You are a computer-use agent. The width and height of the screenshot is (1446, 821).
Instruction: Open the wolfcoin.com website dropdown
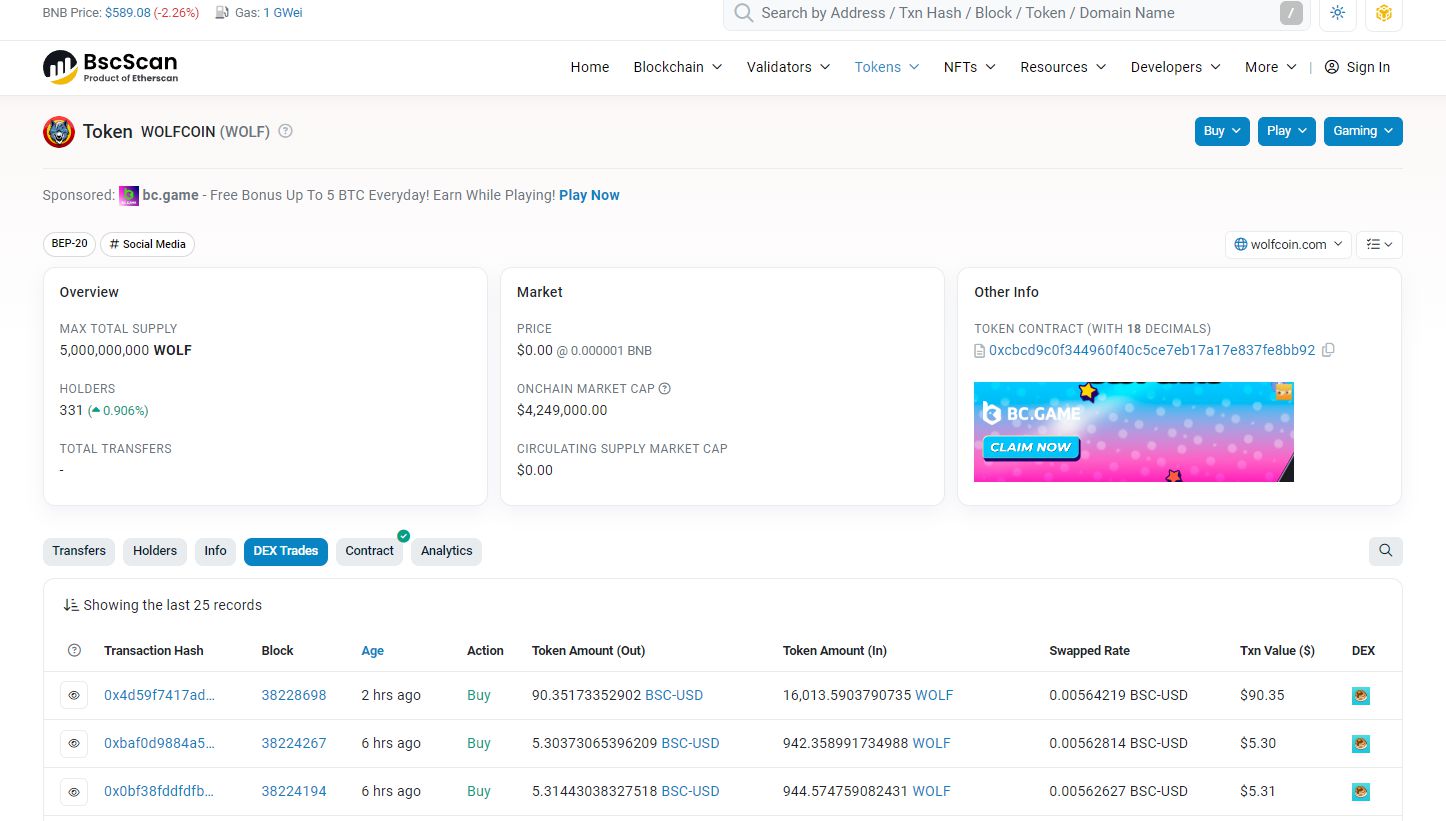coord(1288,244)
